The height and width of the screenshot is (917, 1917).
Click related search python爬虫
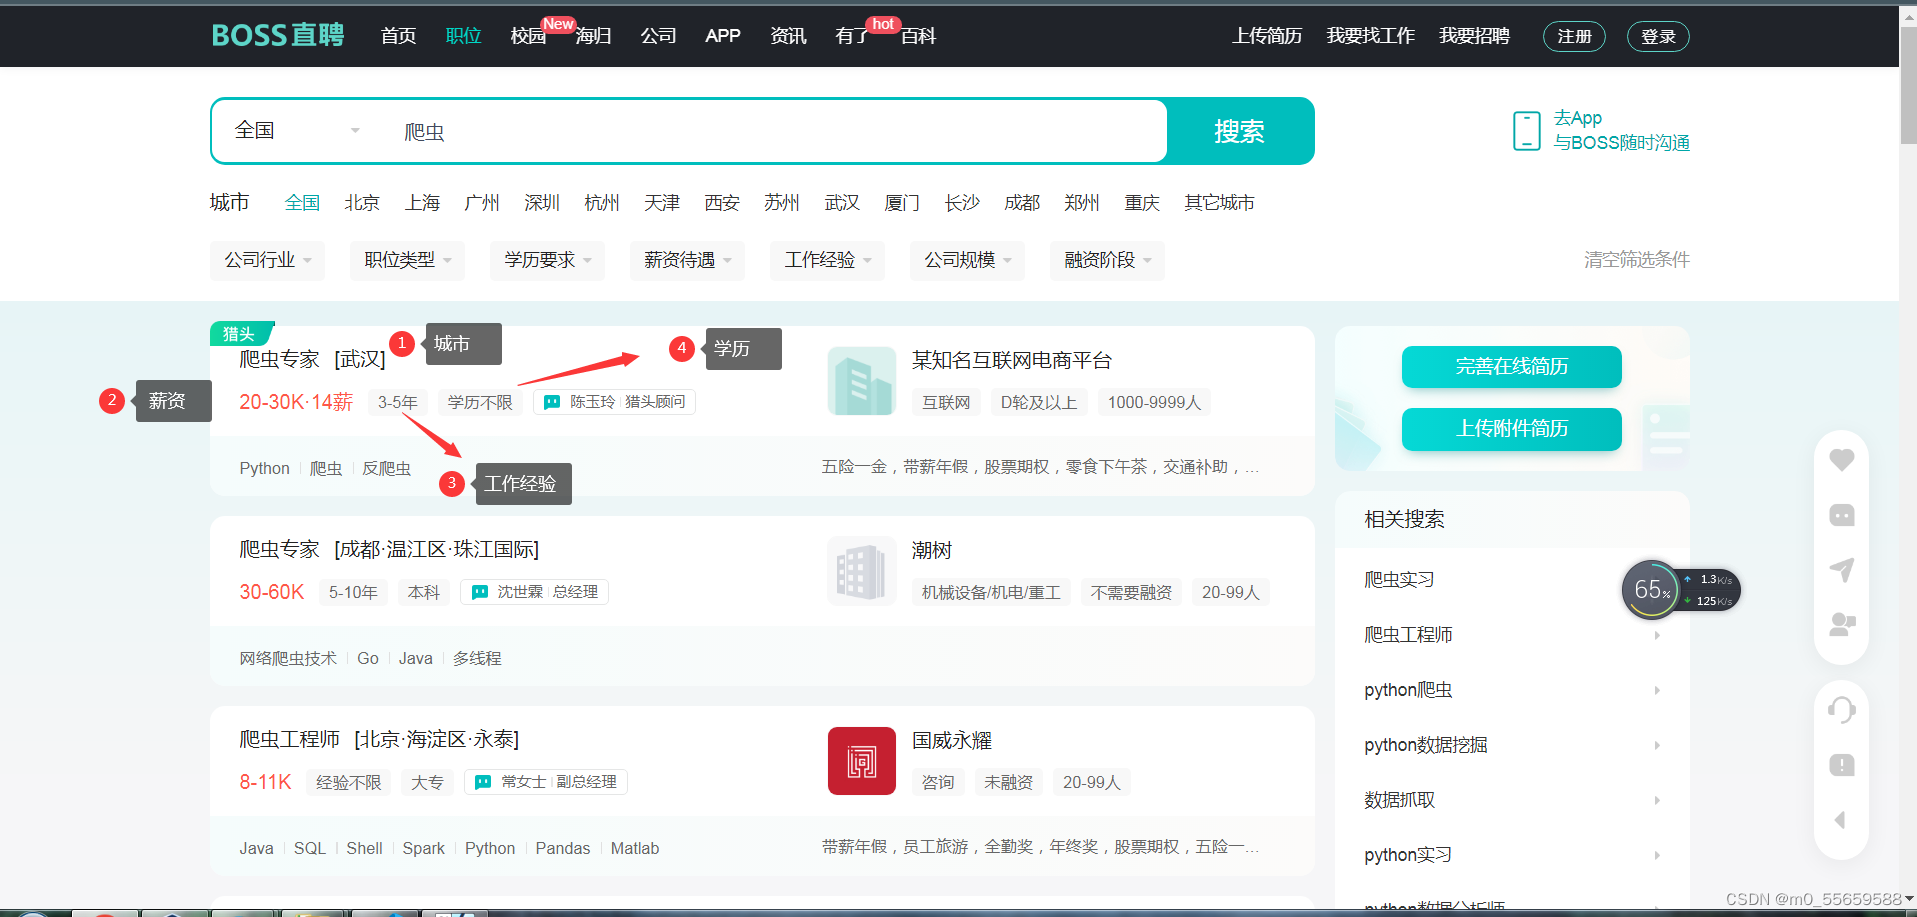tap(1408, 690)
